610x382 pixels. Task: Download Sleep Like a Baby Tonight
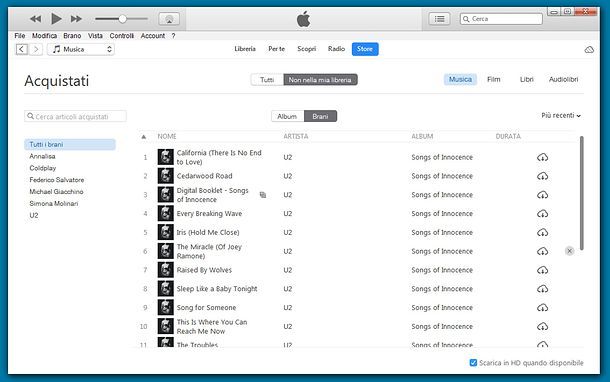click(x=543, y=289)
